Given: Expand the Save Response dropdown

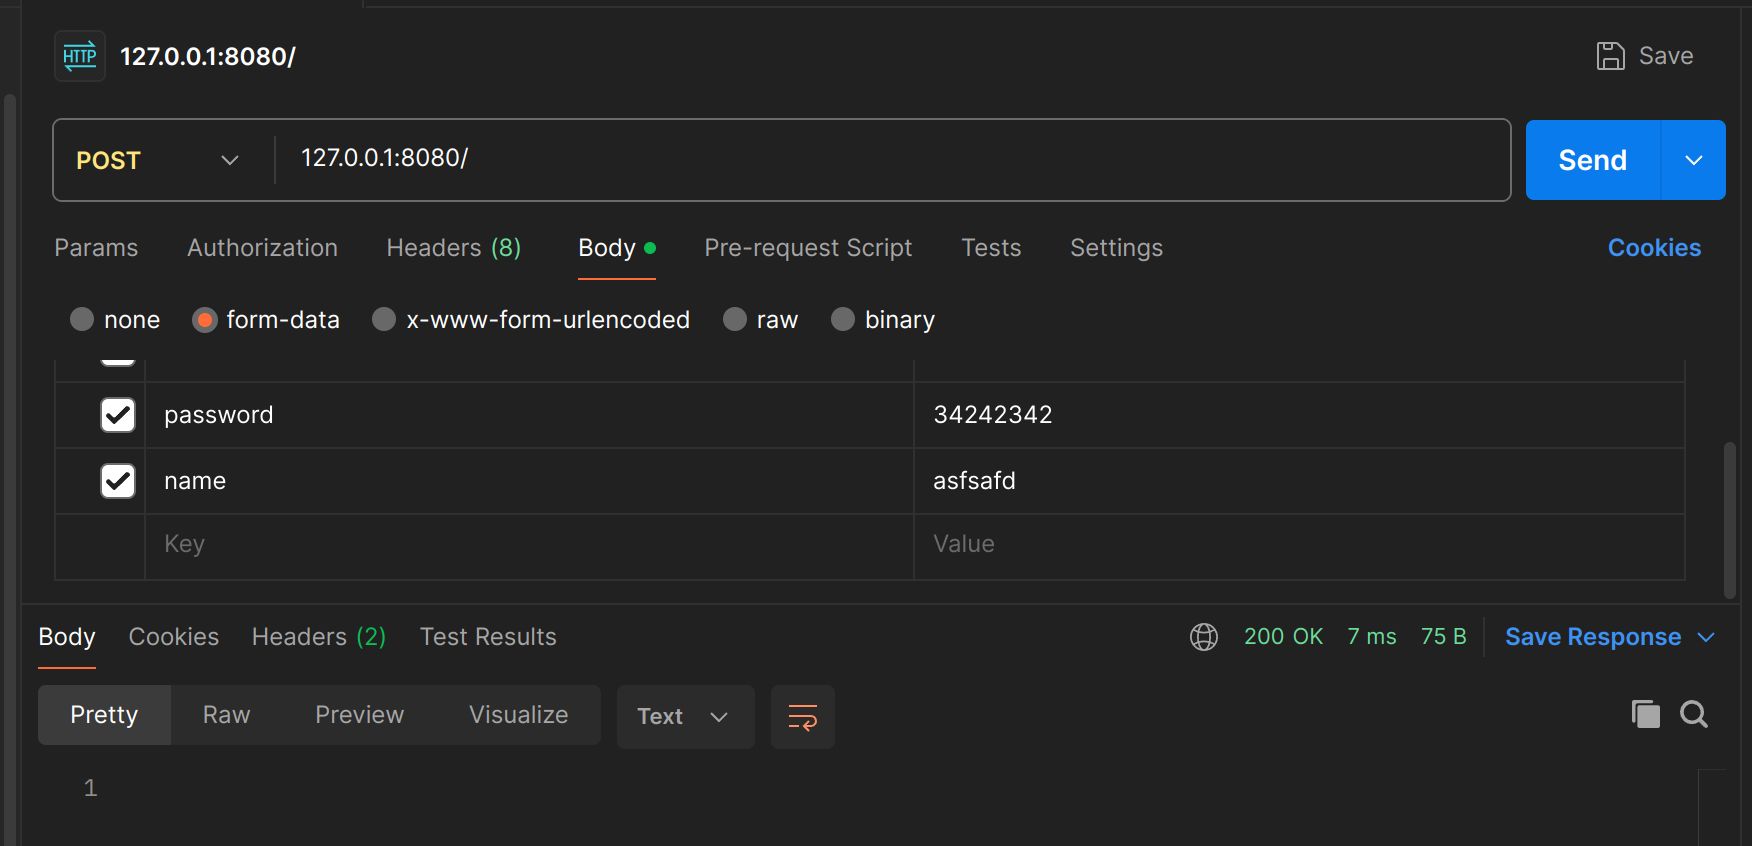Looking at the screenshot, I should click(1706, 637).
